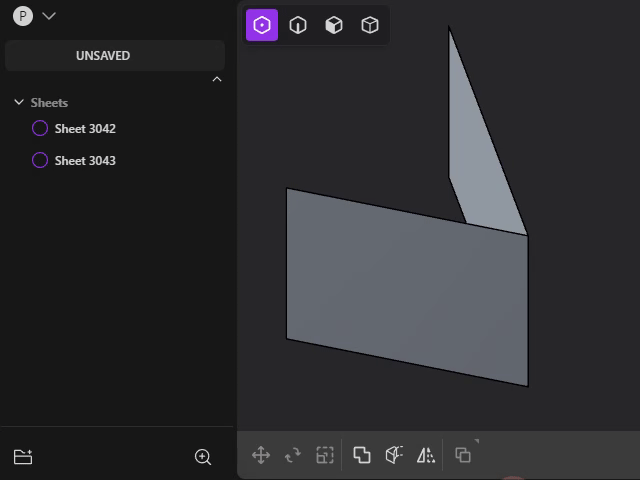Click the cube with dashed edges icon

pyautogui.click(x=394, y=455)
